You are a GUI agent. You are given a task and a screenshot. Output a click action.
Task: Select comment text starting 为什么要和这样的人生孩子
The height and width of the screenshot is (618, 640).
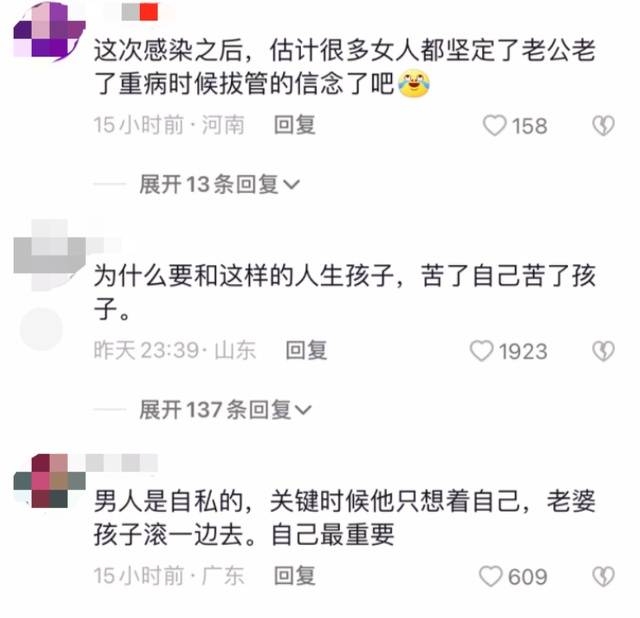point(344,292)
